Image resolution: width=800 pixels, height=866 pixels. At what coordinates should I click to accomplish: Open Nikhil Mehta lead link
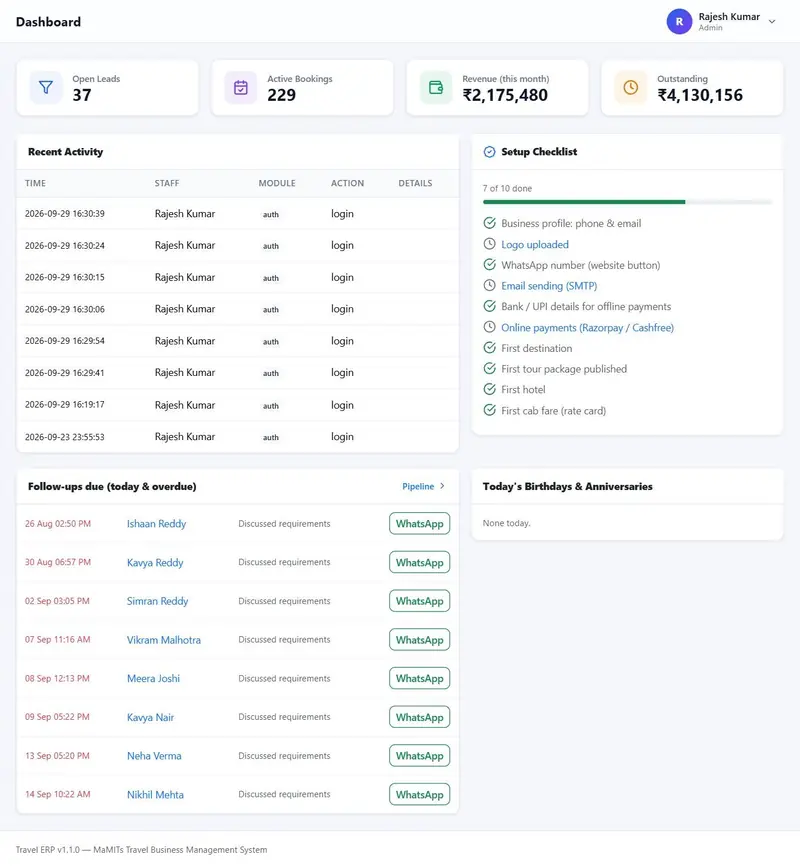click(155, 794)
